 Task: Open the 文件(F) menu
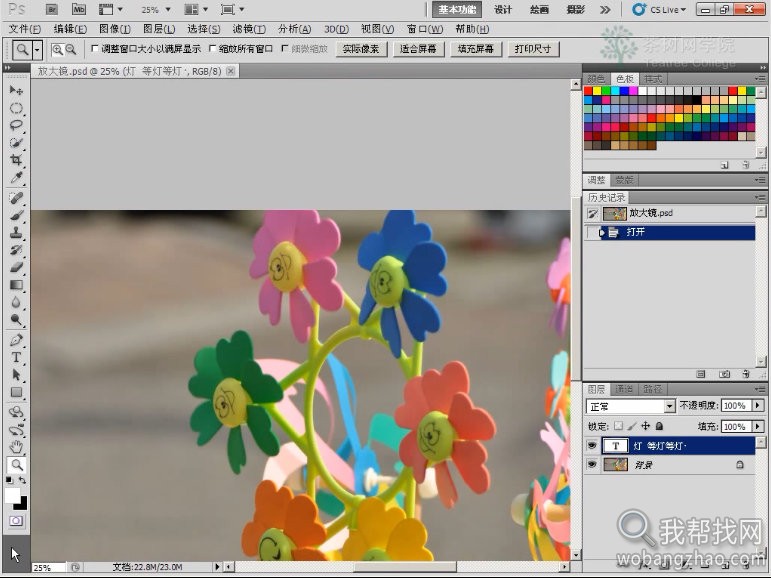click(x=25, y=29)
